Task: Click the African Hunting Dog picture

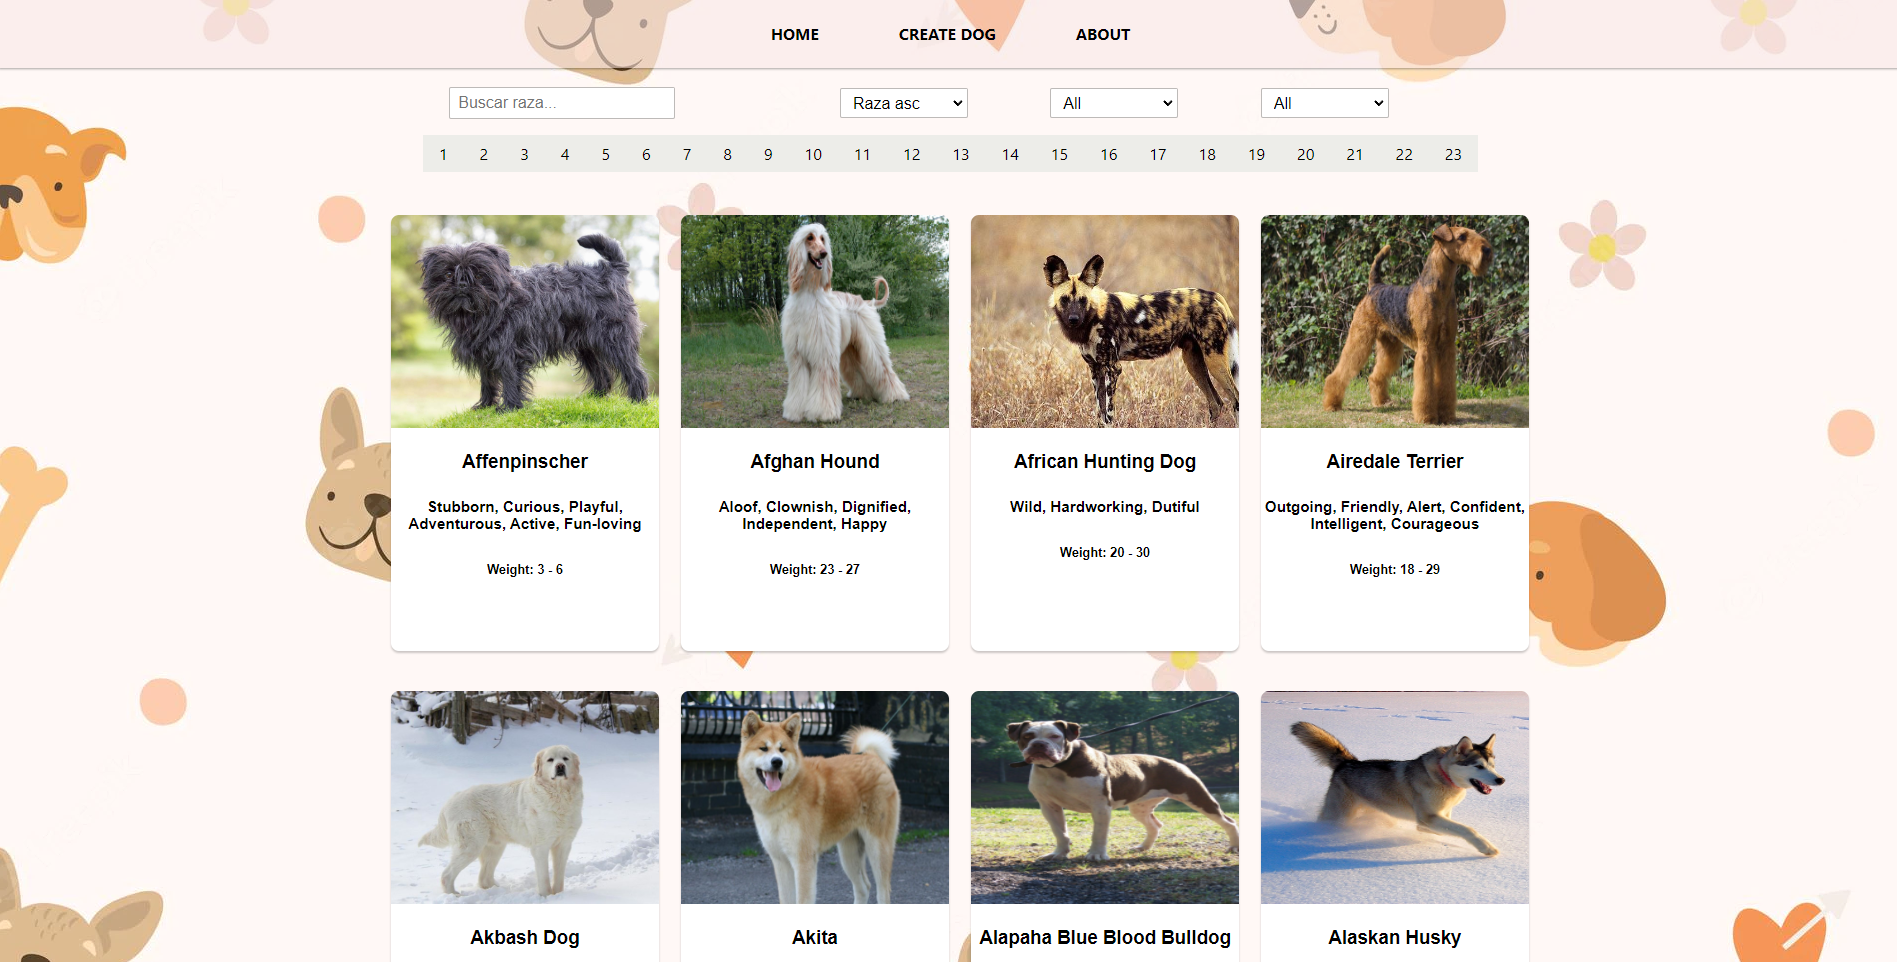Action: click(1104, 321)
